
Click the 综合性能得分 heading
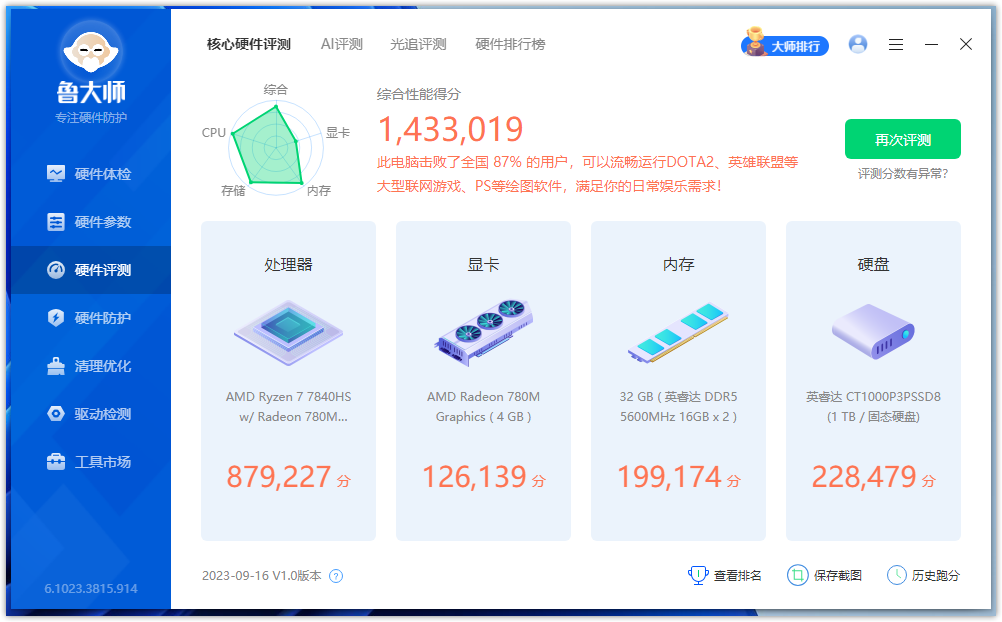pos(419,94)
